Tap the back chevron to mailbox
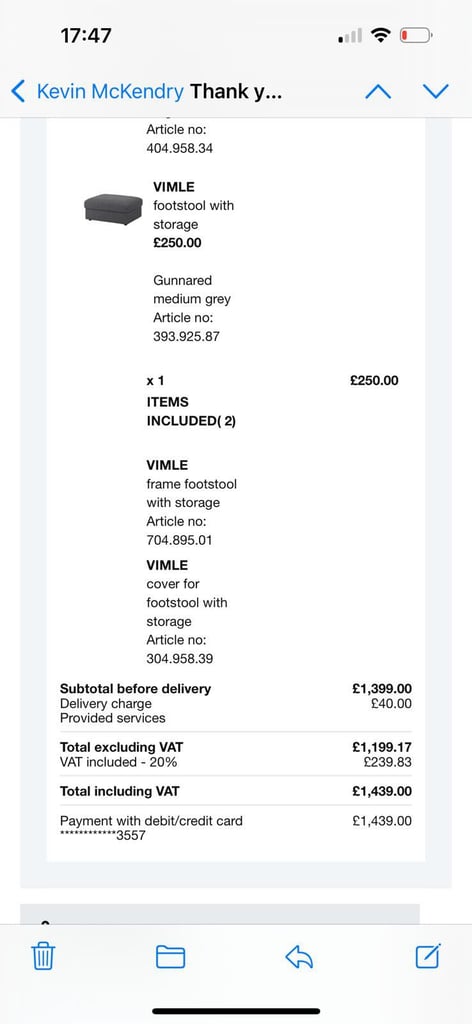The image size is (472, 1024). [18, 91]
